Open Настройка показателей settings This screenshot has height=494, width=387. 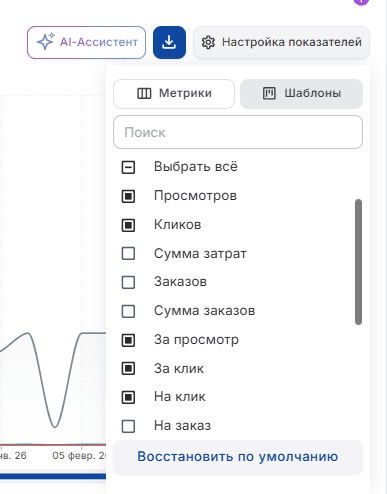pos(281,42)
